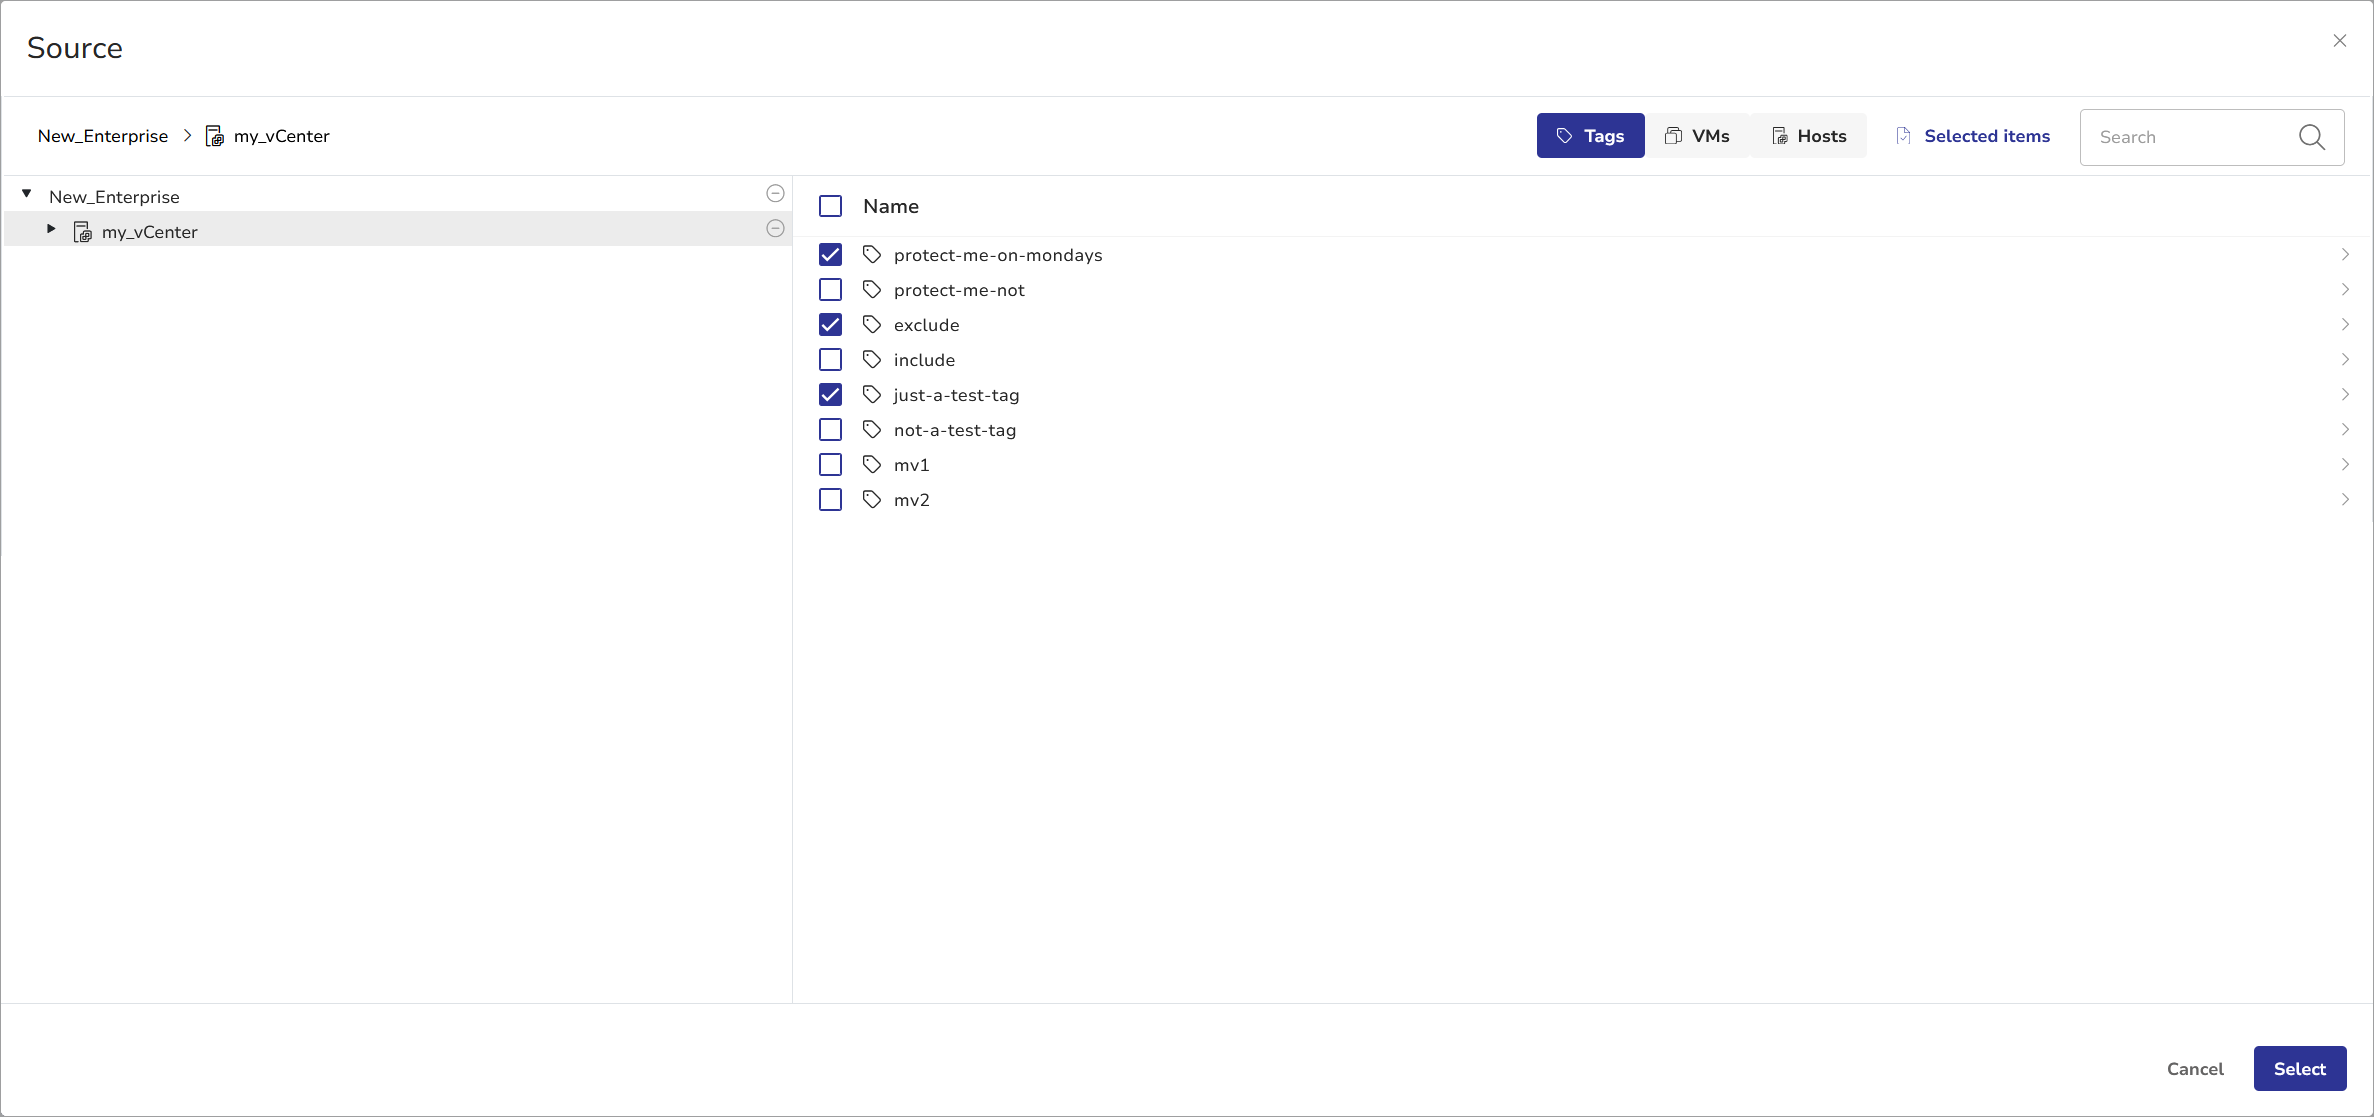This screenshot has height=1117, width=2374.
Task: Click the tag icon next to include
Action: point(871,360)
